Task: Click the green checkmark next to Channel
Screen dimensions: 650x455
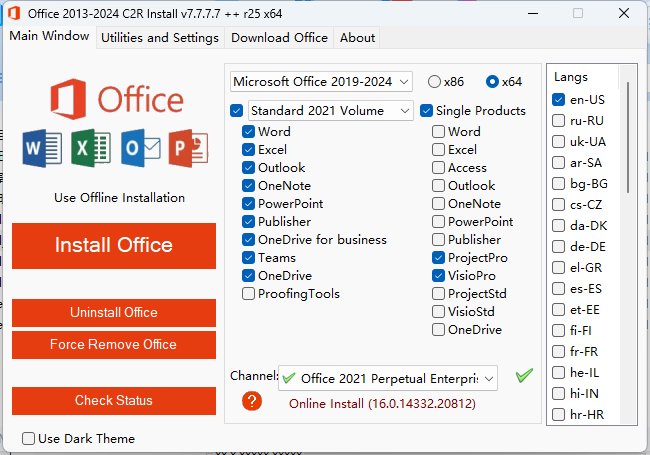Action: click(x=524, y=376)
